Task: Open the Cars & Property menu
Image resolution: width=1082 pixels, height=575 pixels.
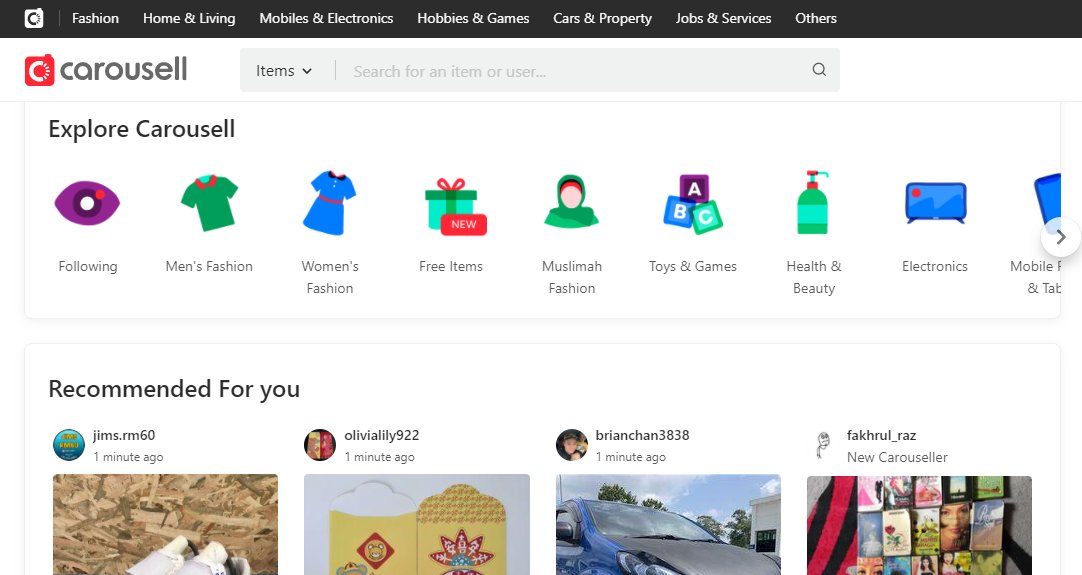Action: 602,18
